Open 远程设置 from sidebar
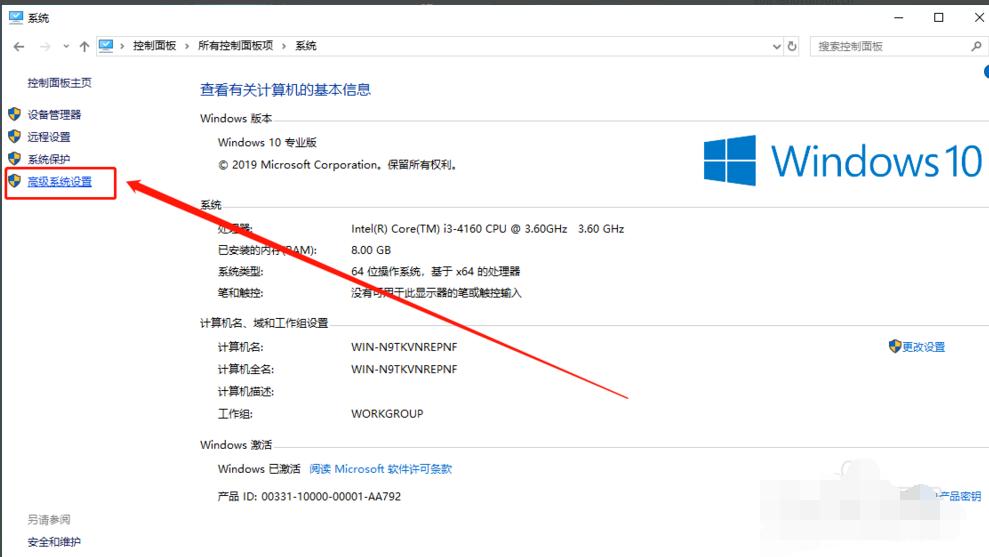Screen dimensions: 989x557 (49, 137)
